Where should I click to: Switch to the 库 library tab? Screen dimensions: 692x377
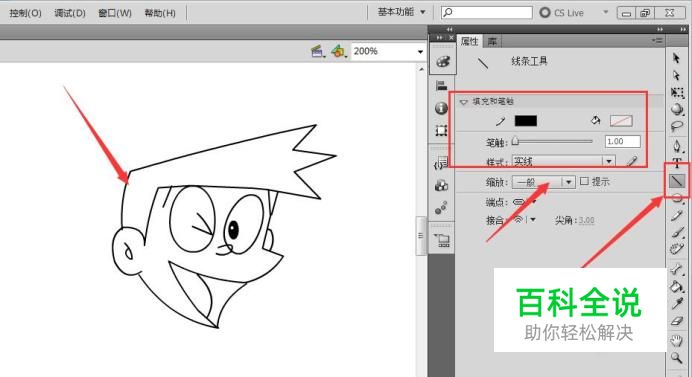[x=492, y=41]
